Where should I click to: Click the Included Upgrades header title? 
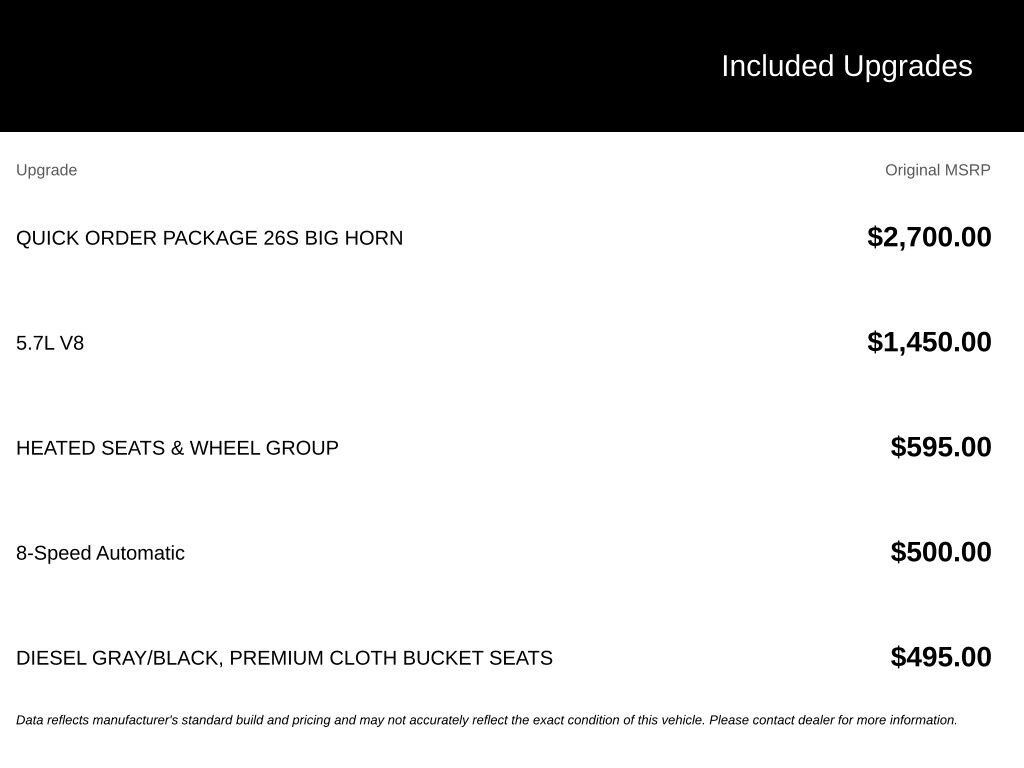[846, 67]
